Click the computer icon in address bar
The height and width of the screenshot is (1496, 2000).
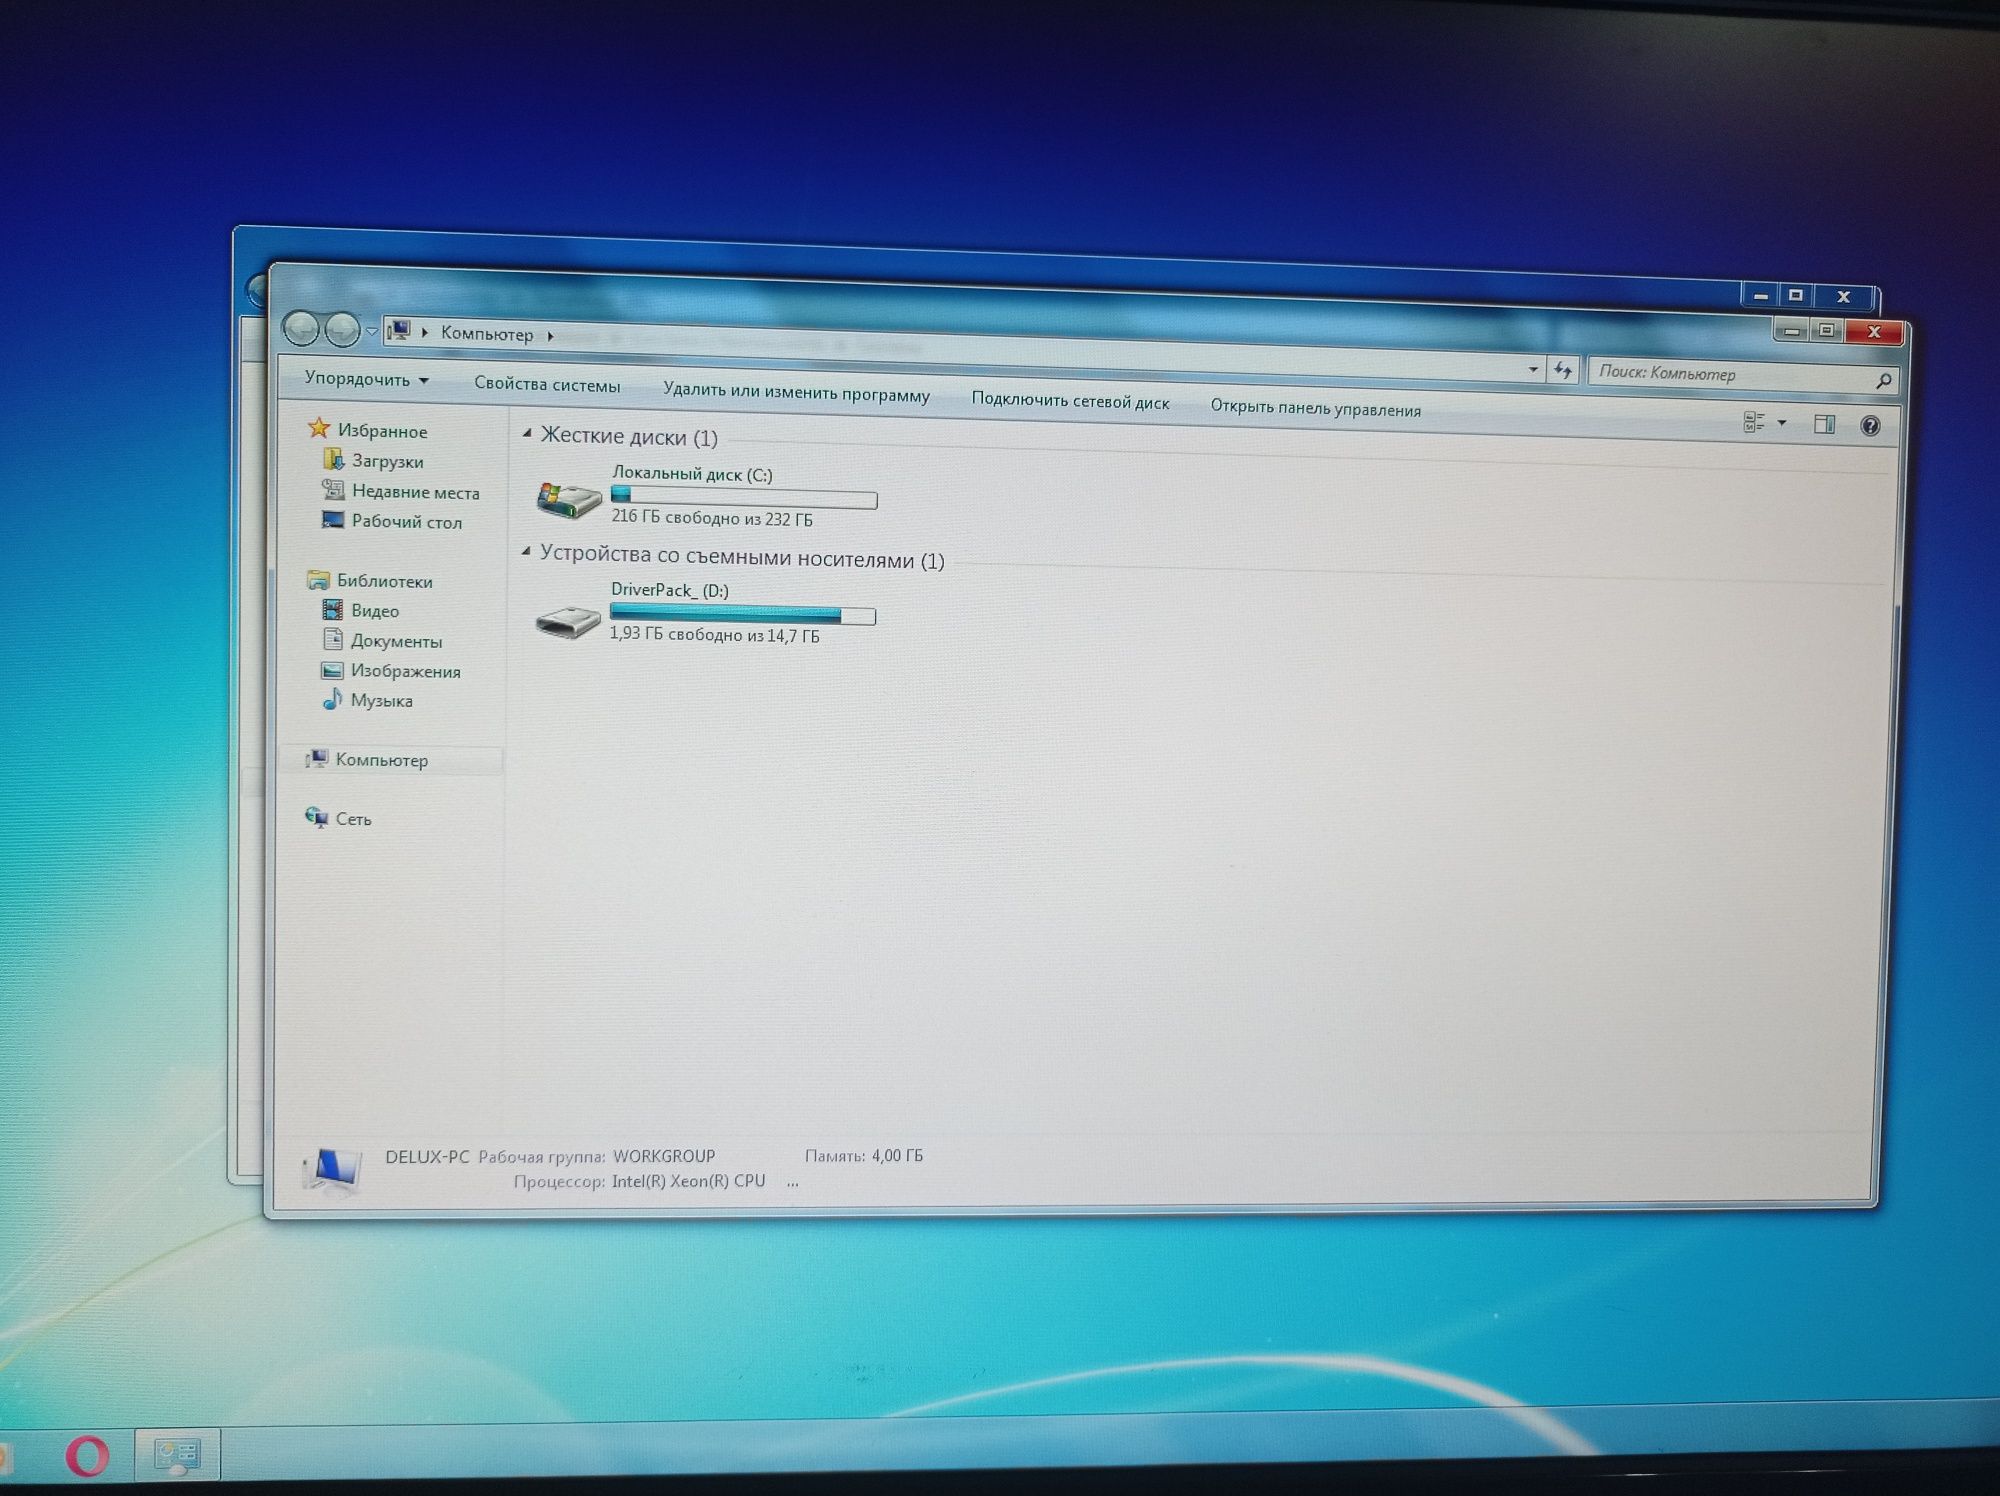click(x=399, y=330)
